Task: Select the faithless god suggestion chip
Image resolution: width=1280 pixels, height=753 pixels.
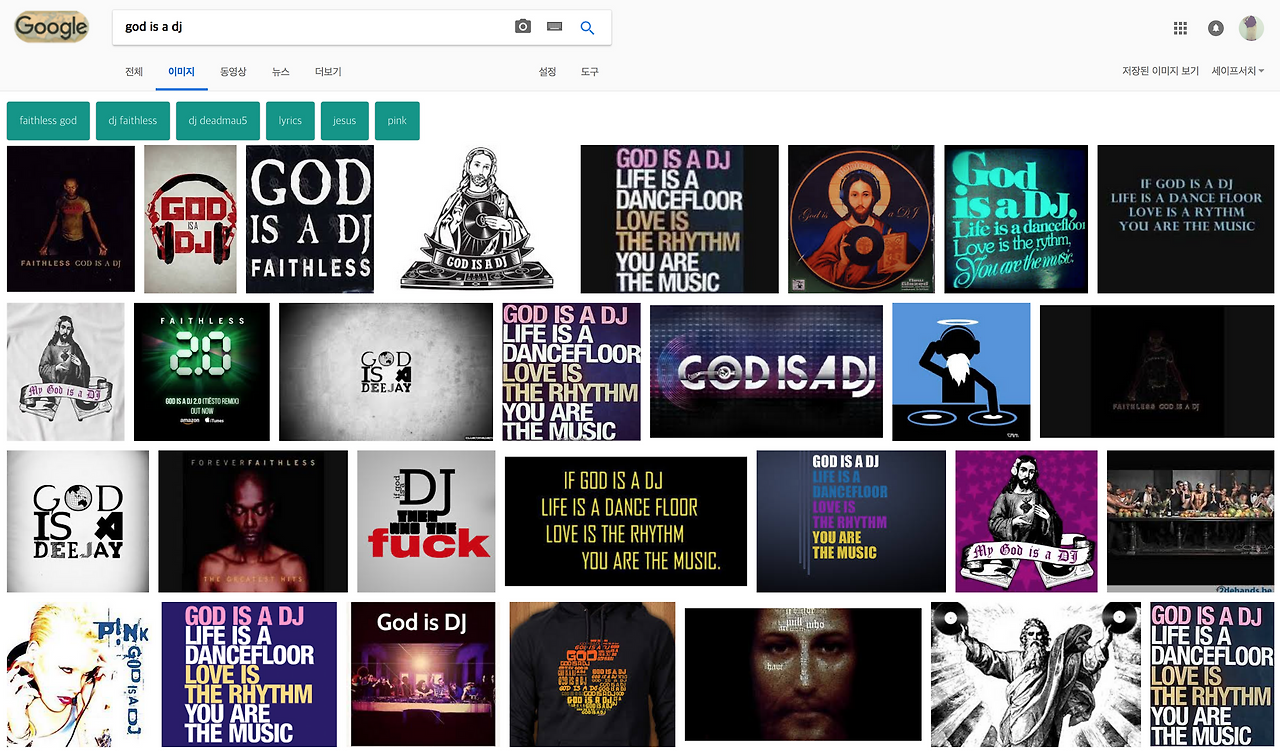Action: tap(48, 120)
